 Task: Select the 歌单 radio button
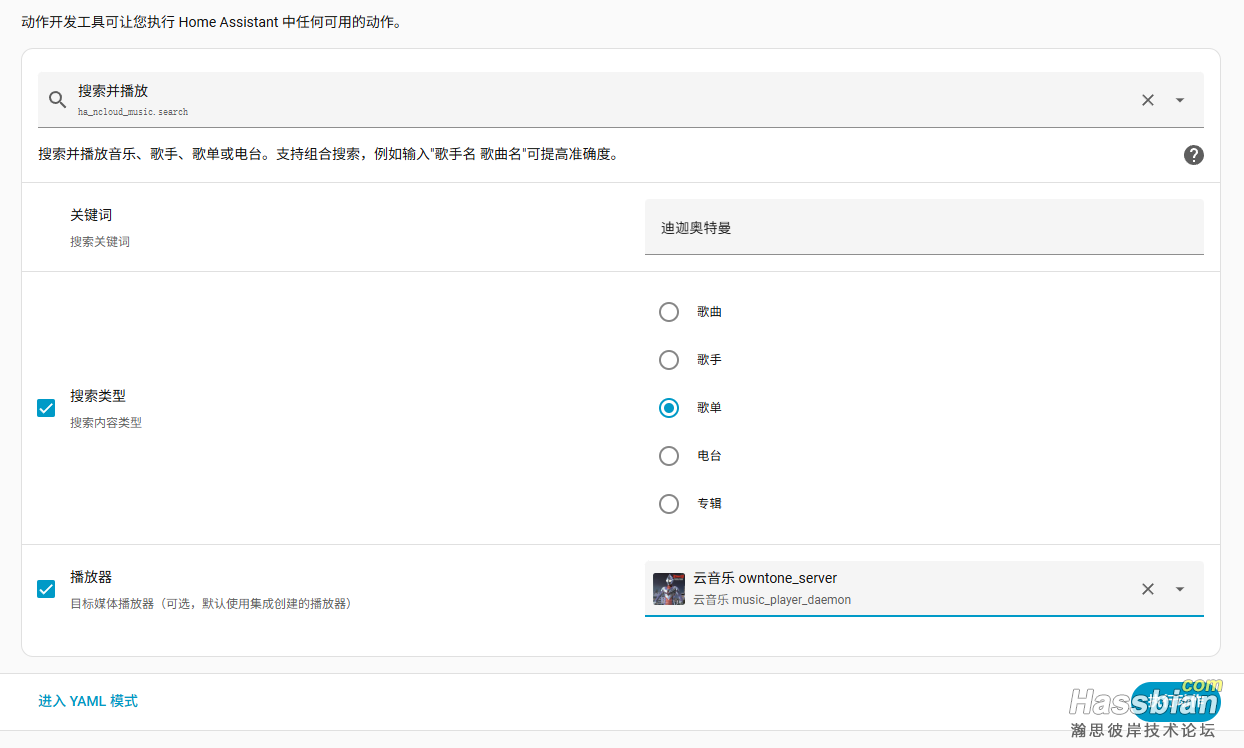pos(669,408)
